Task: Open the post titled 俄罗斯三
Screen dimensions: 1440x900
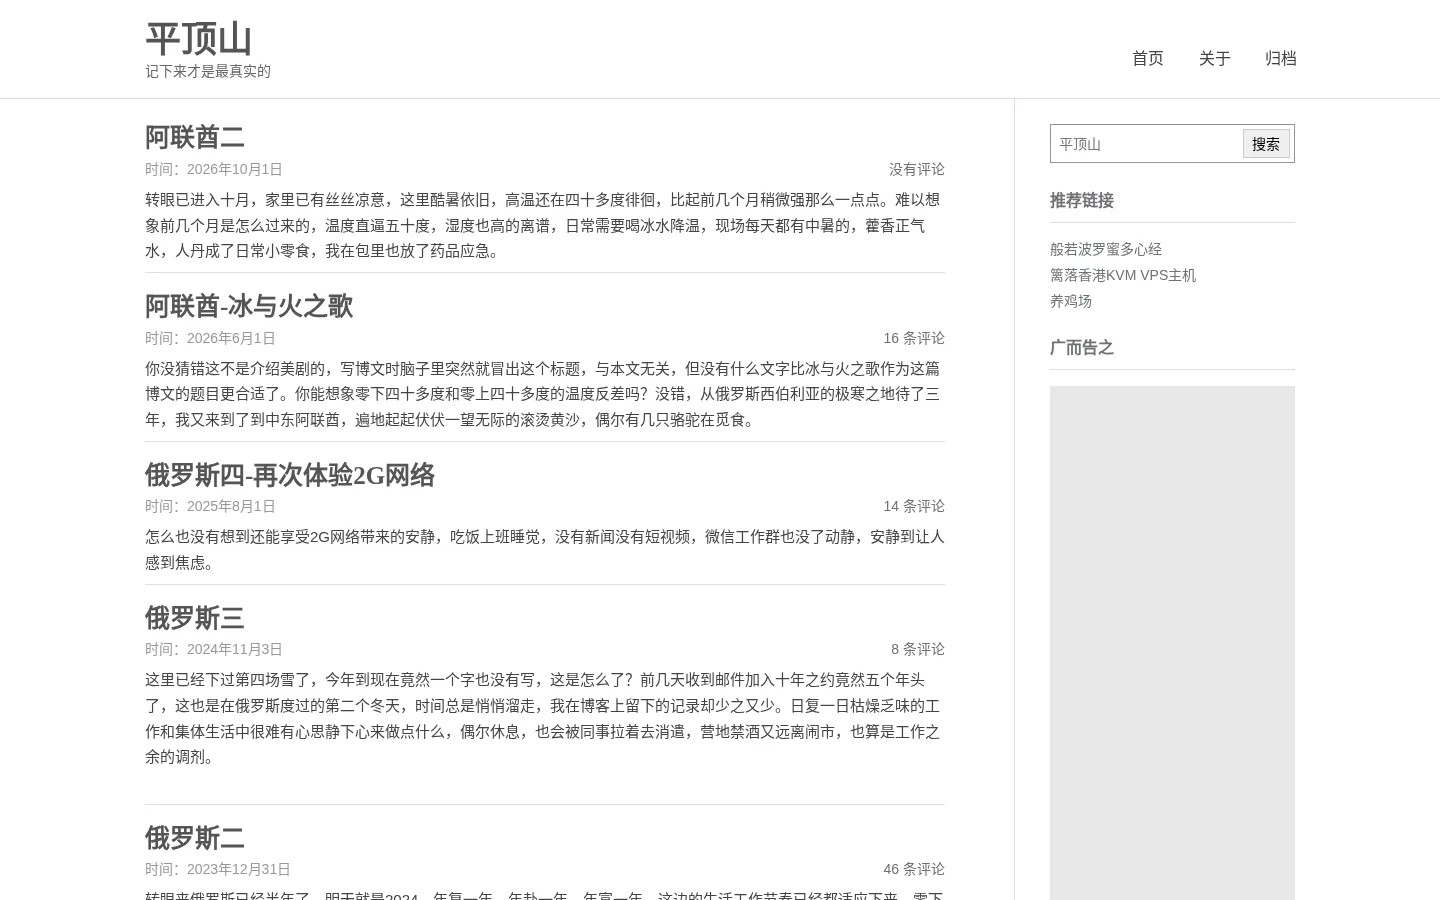Action: point(195,618)
